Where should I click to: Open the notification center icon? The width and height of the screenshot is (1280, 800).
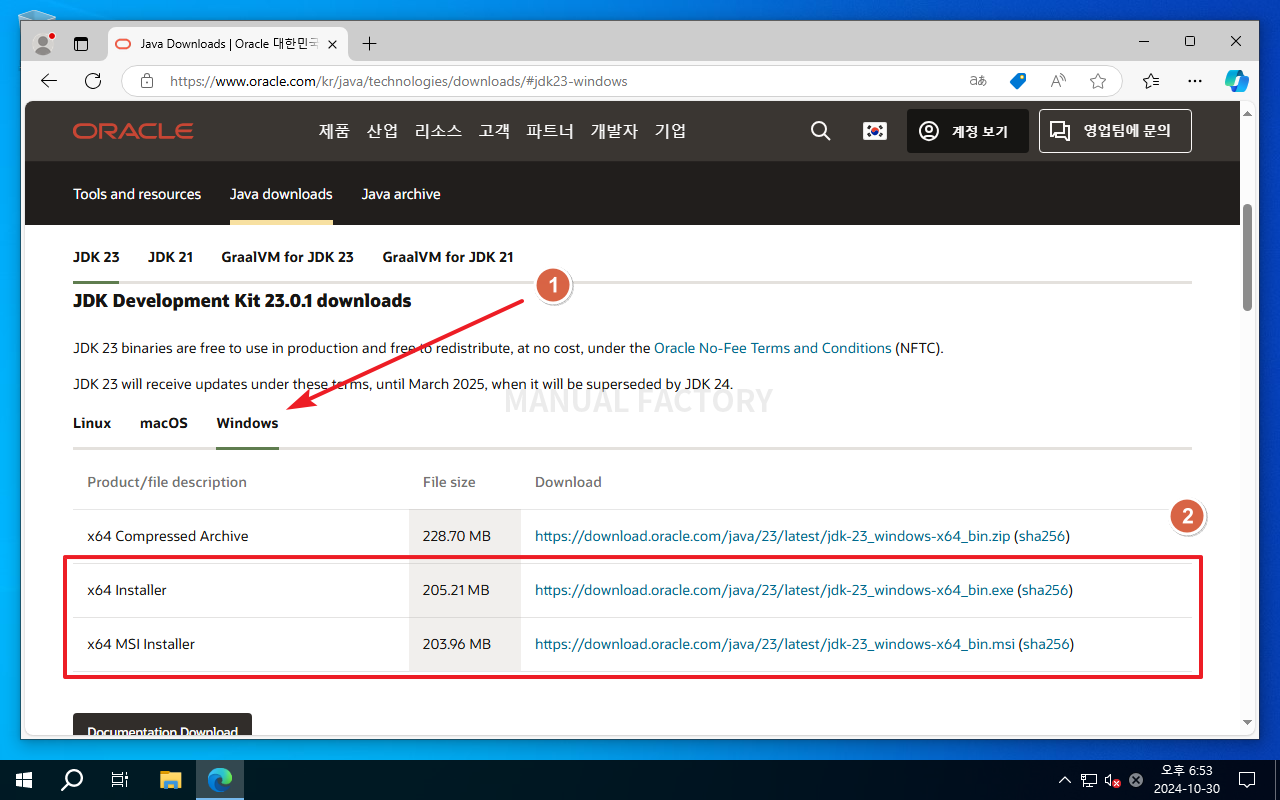click(x=1247, y=779)
